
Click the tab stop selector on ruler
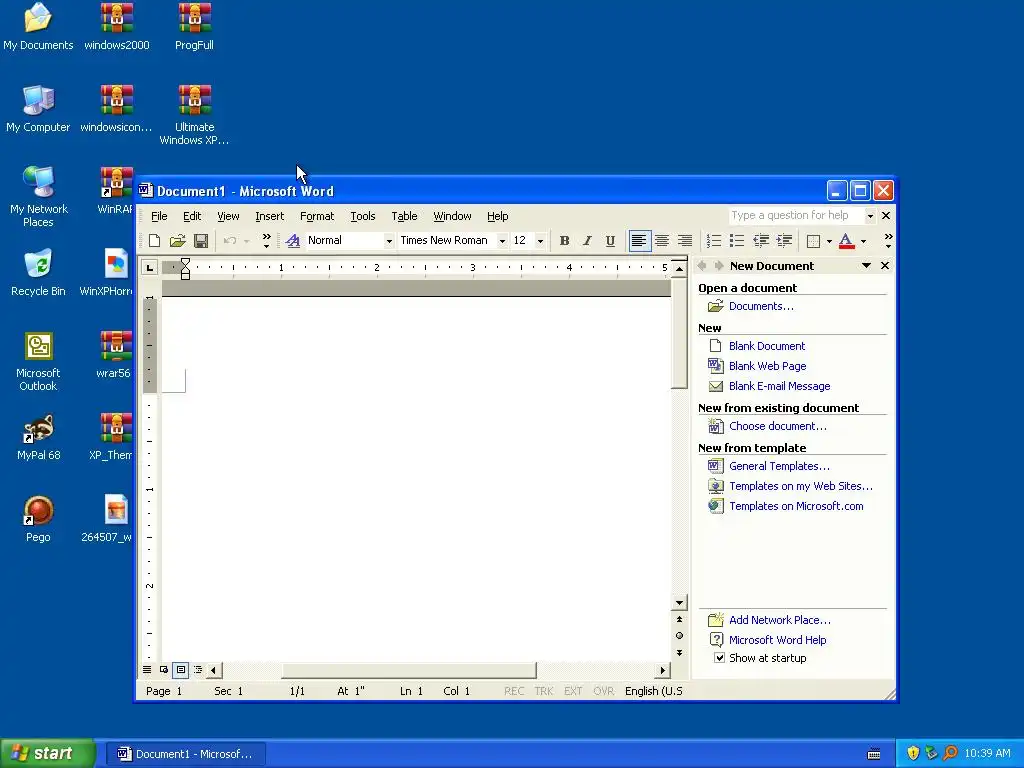(150, 267)
